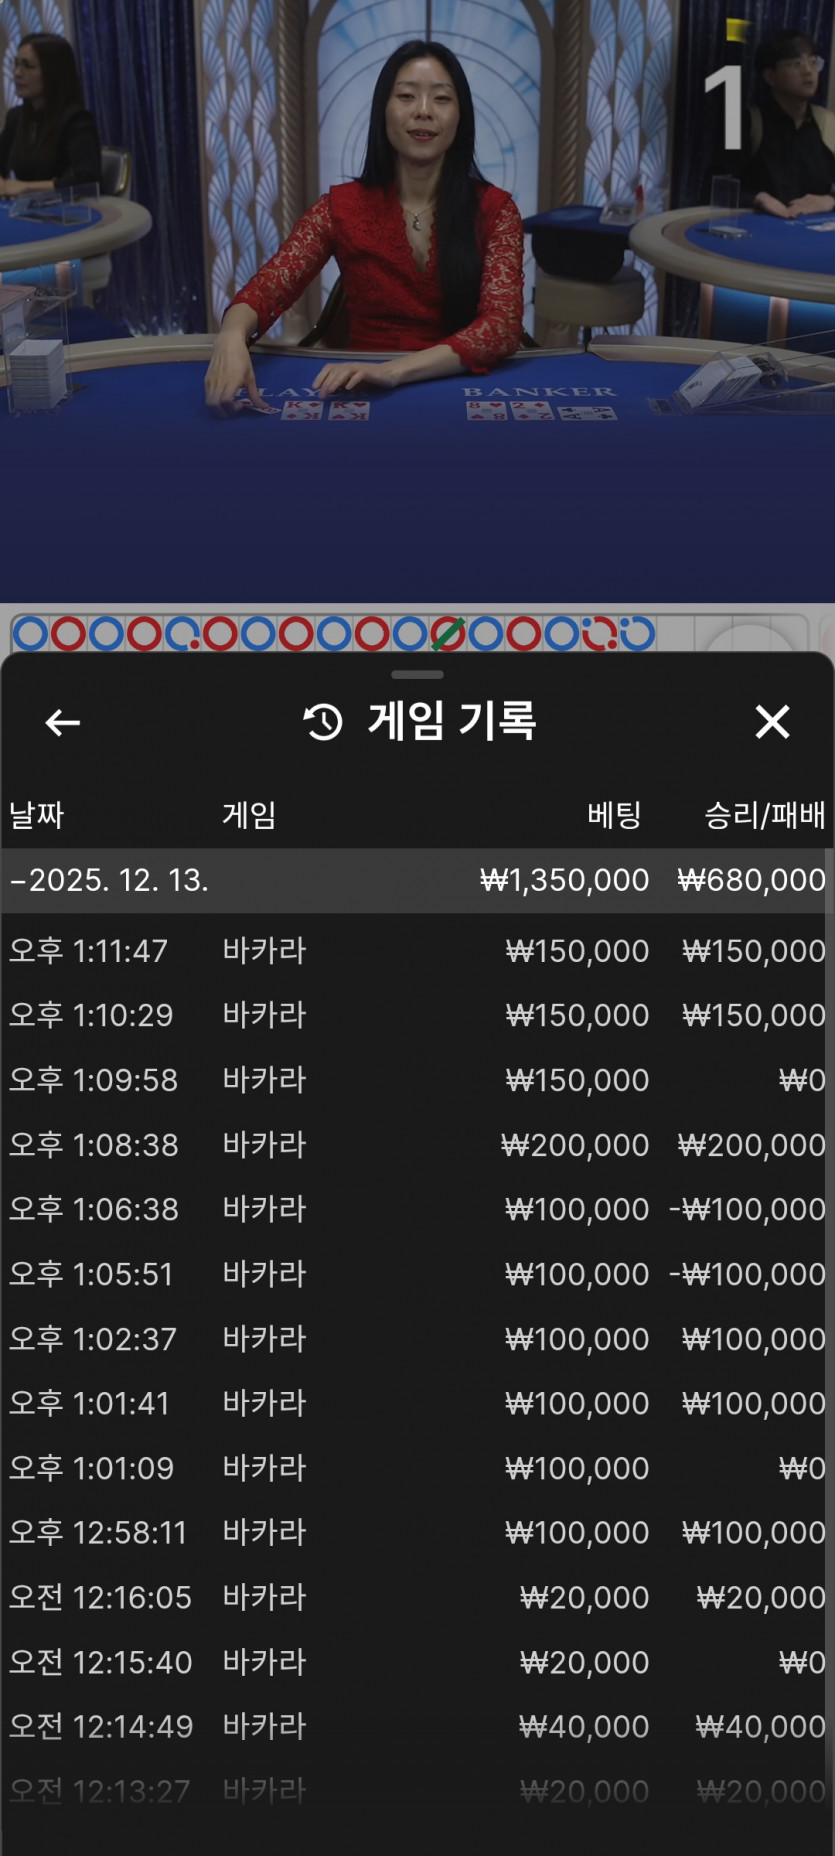Image resolution: width=835 pixels, height=1856 pixels.
Task: Select the 승리/패배 column header
Action: 764,815
